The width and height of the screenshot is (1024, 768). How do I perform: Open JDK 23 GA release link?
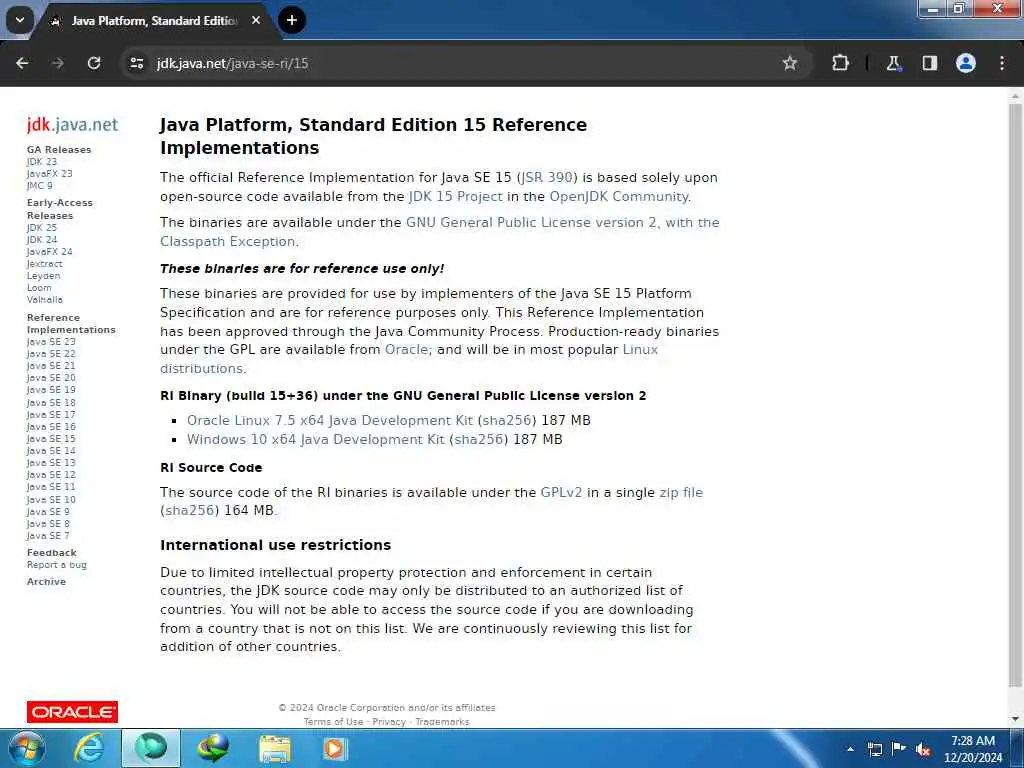point(42,161)
